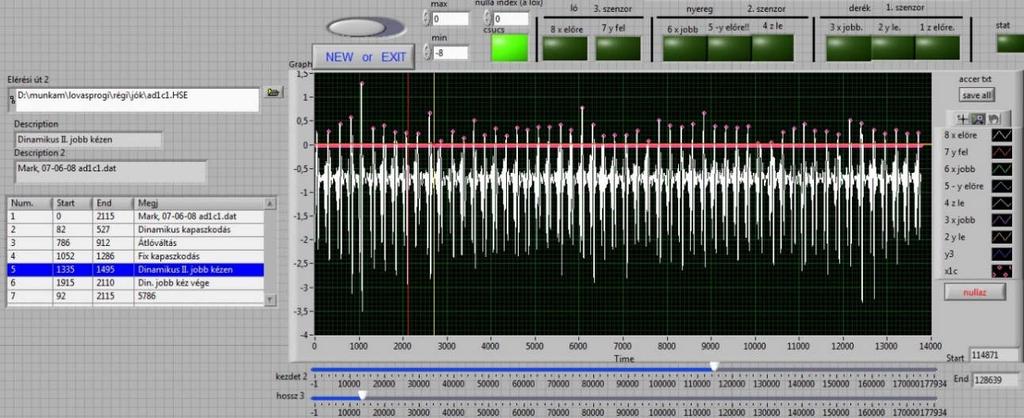Click the max value increment stepper
1024x418 pixels.
click(x=426, y=15)
